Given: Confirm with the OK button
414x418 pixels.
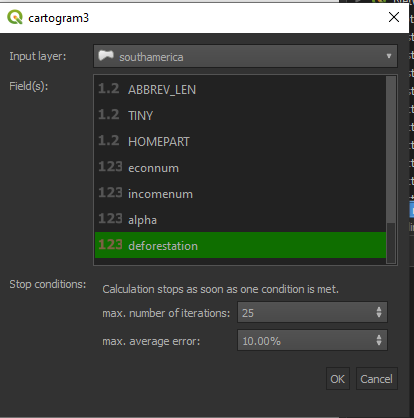Looking at the screenshot, I should pos(338,379).
